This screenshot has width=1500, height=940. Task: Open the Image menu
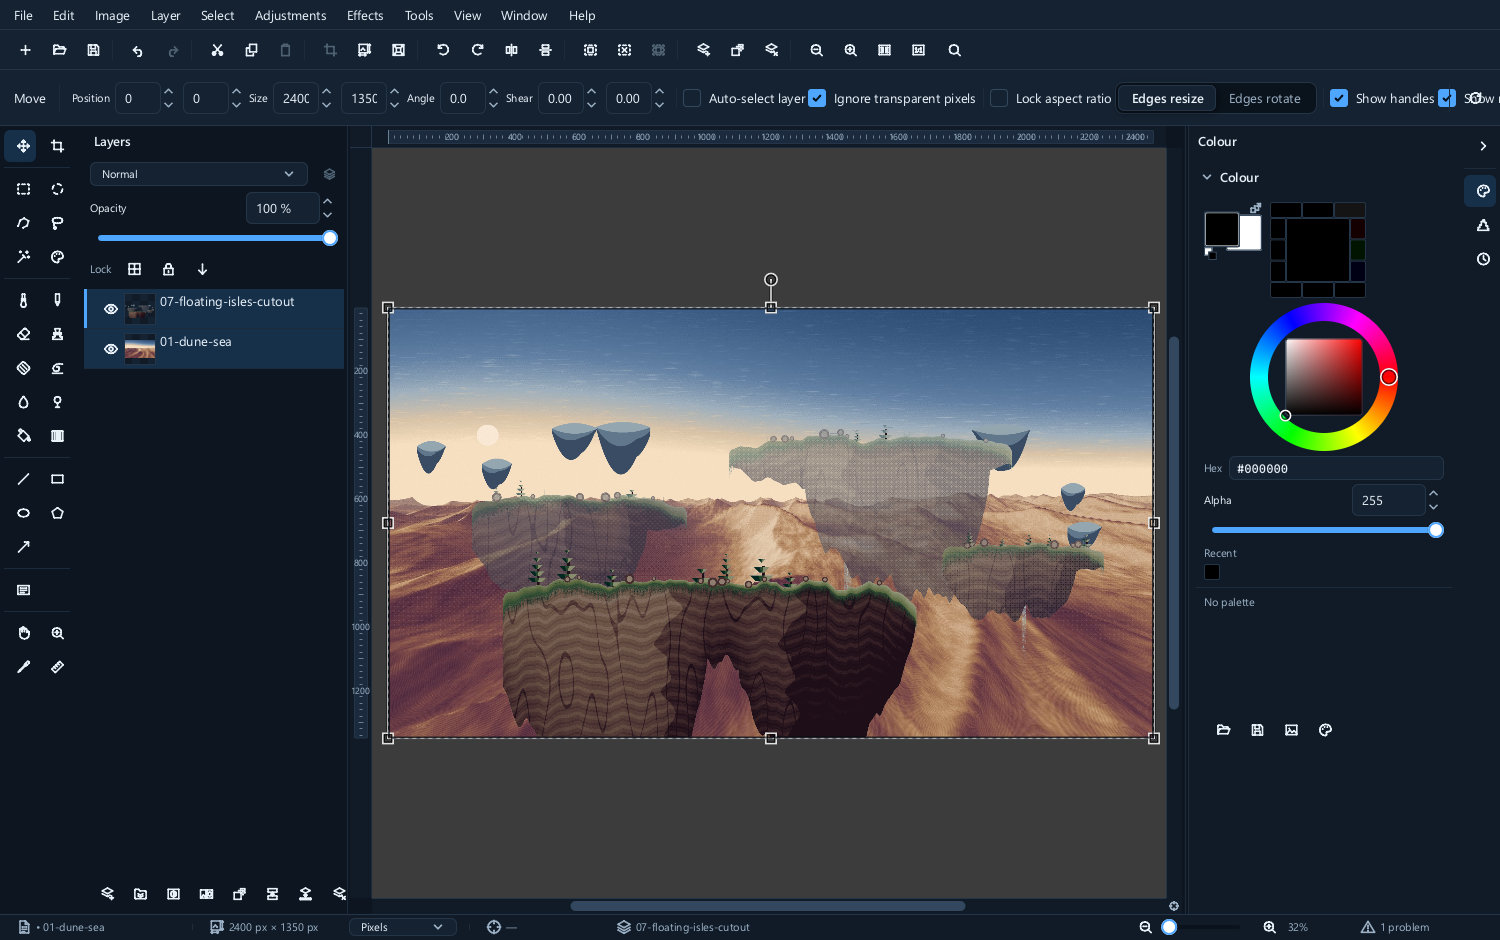[112, 15]
